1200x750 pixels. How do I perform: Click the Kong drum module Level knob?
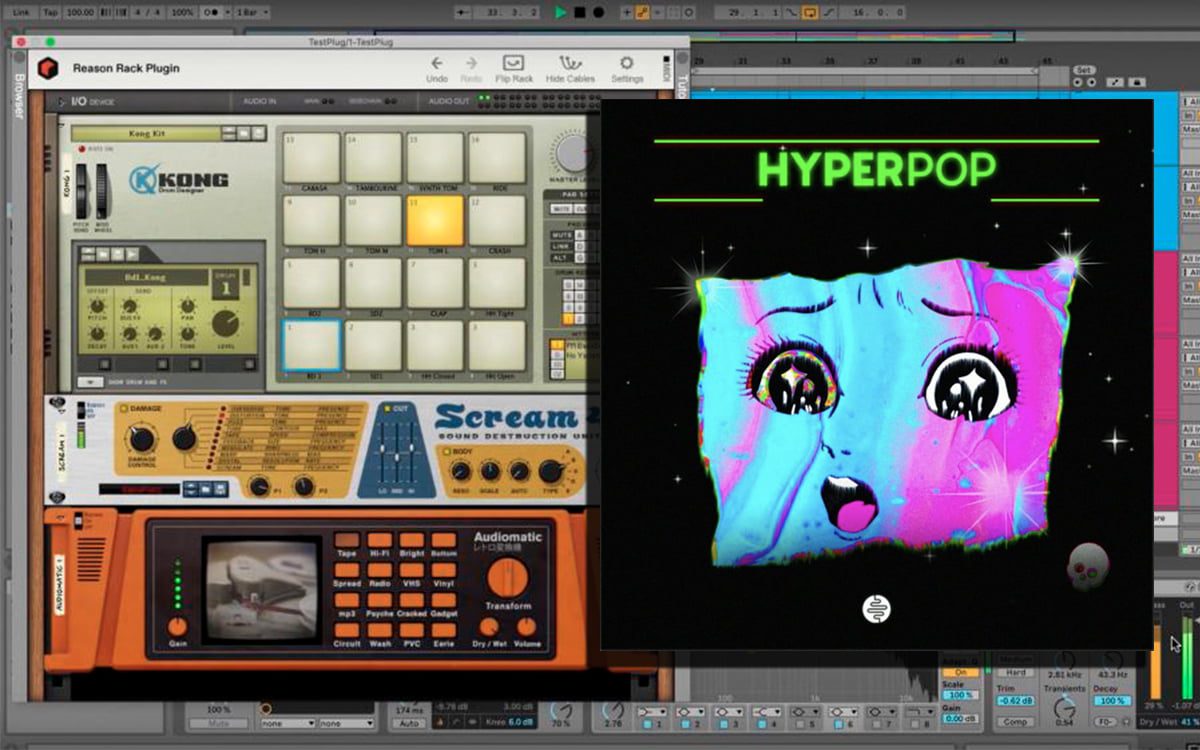226,323
